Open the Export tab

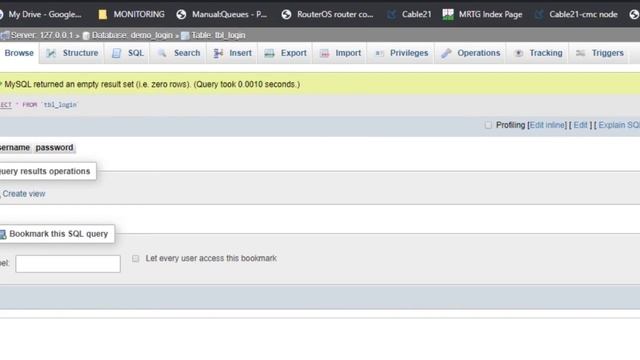pyautogui.click(x=285, y=53)
